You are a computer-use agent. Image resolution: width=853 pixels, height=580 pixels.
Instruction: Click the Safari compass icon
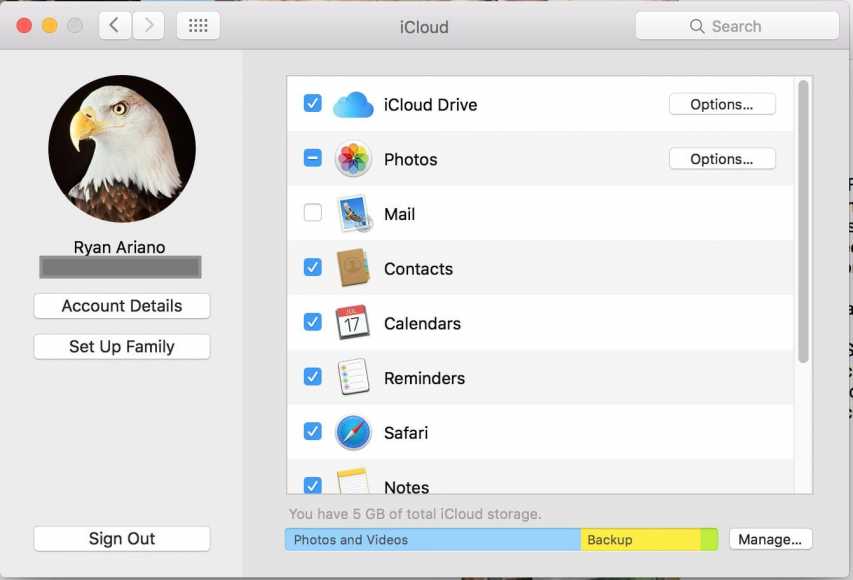click(352, 431)
